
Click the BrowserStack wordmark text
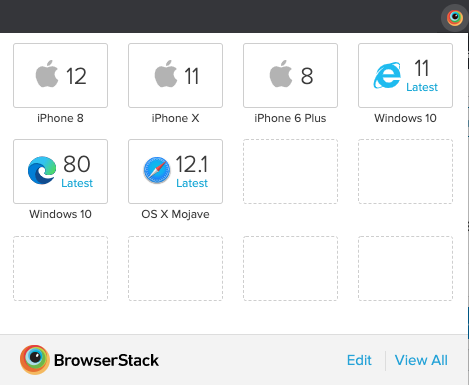(106, 360)
